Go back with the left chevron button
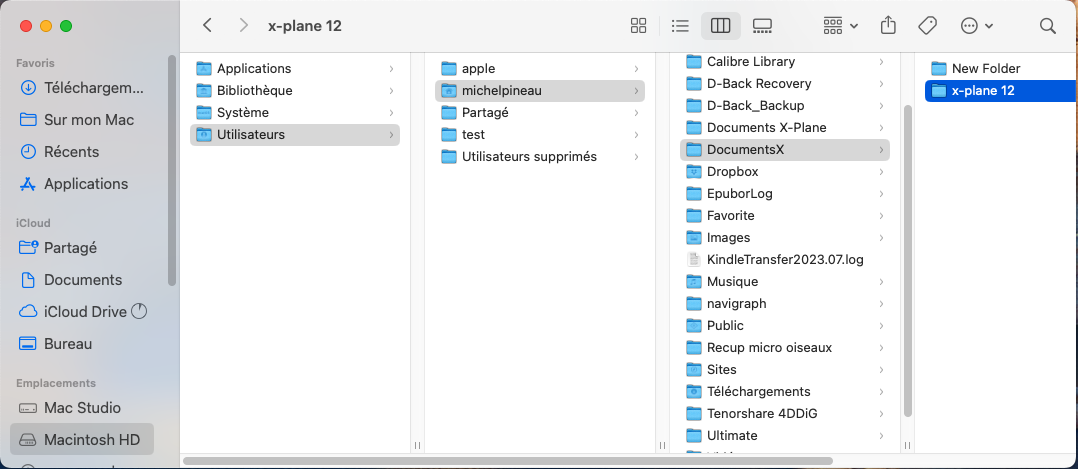The width and height of the screenshot is (1078, 469). (207, 26)
